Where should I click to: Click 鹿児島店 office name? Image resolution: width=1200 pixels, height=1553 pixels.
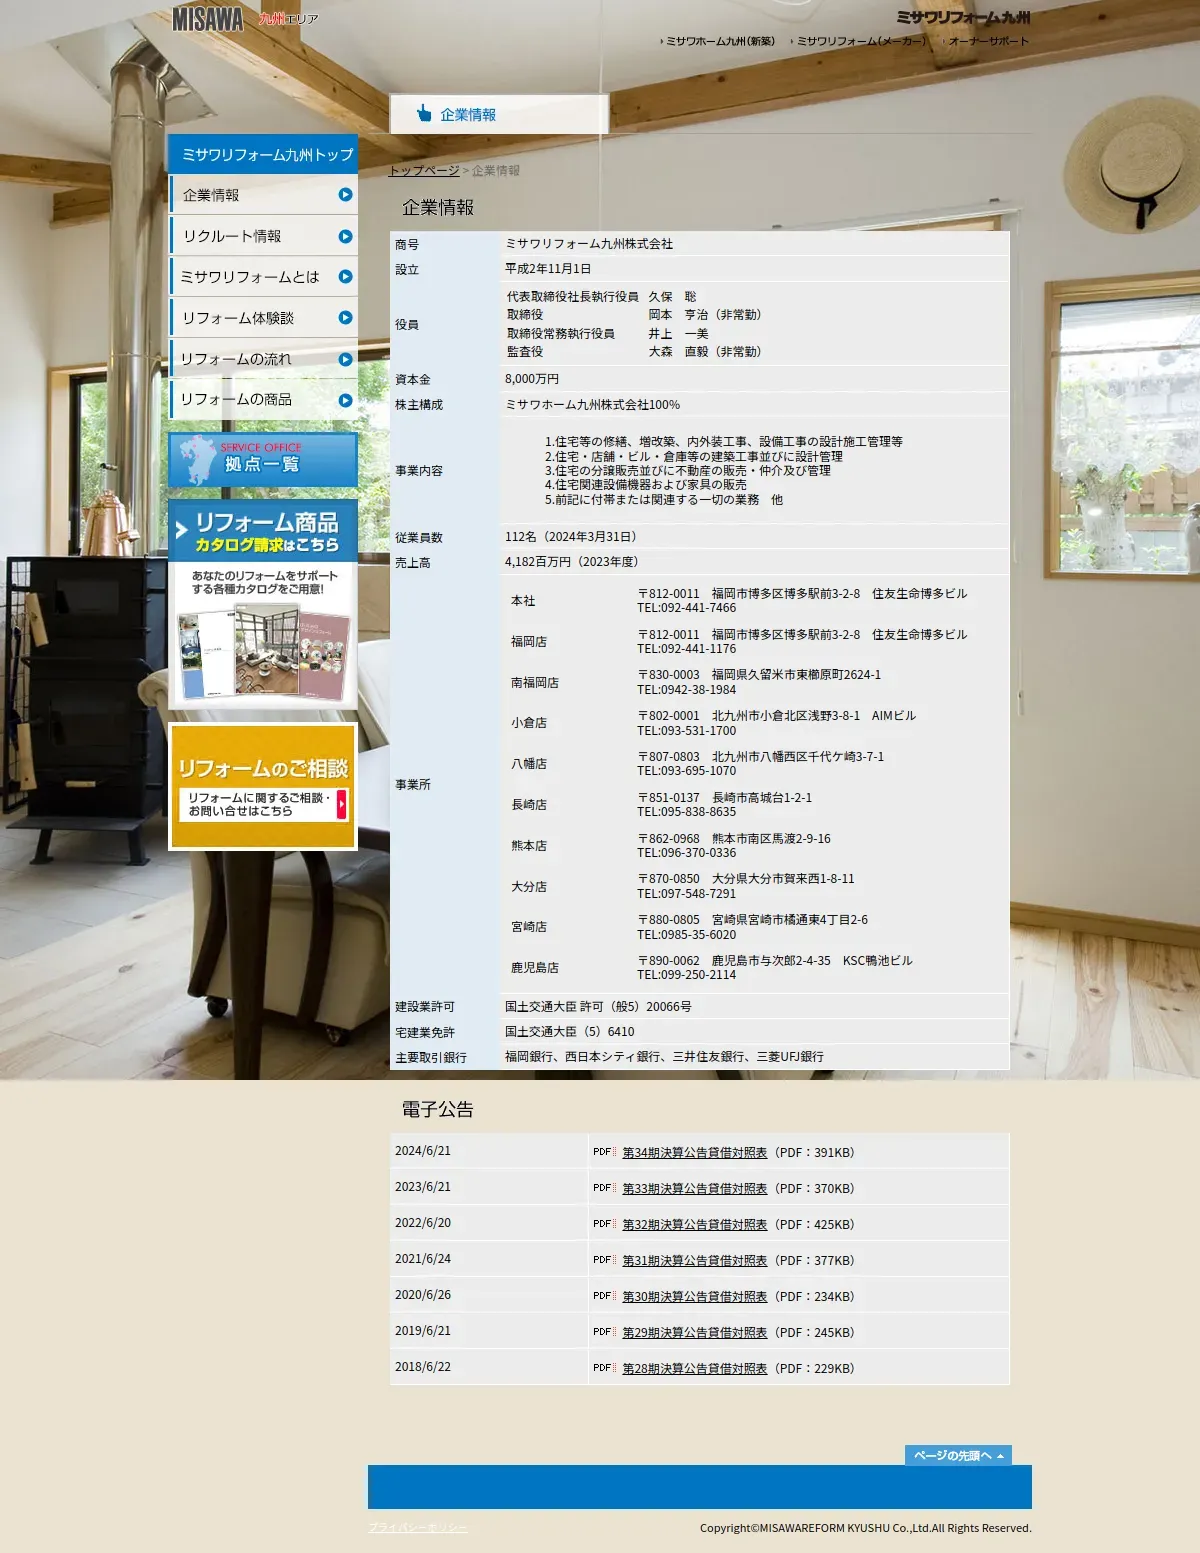click(x=535, y=968)
